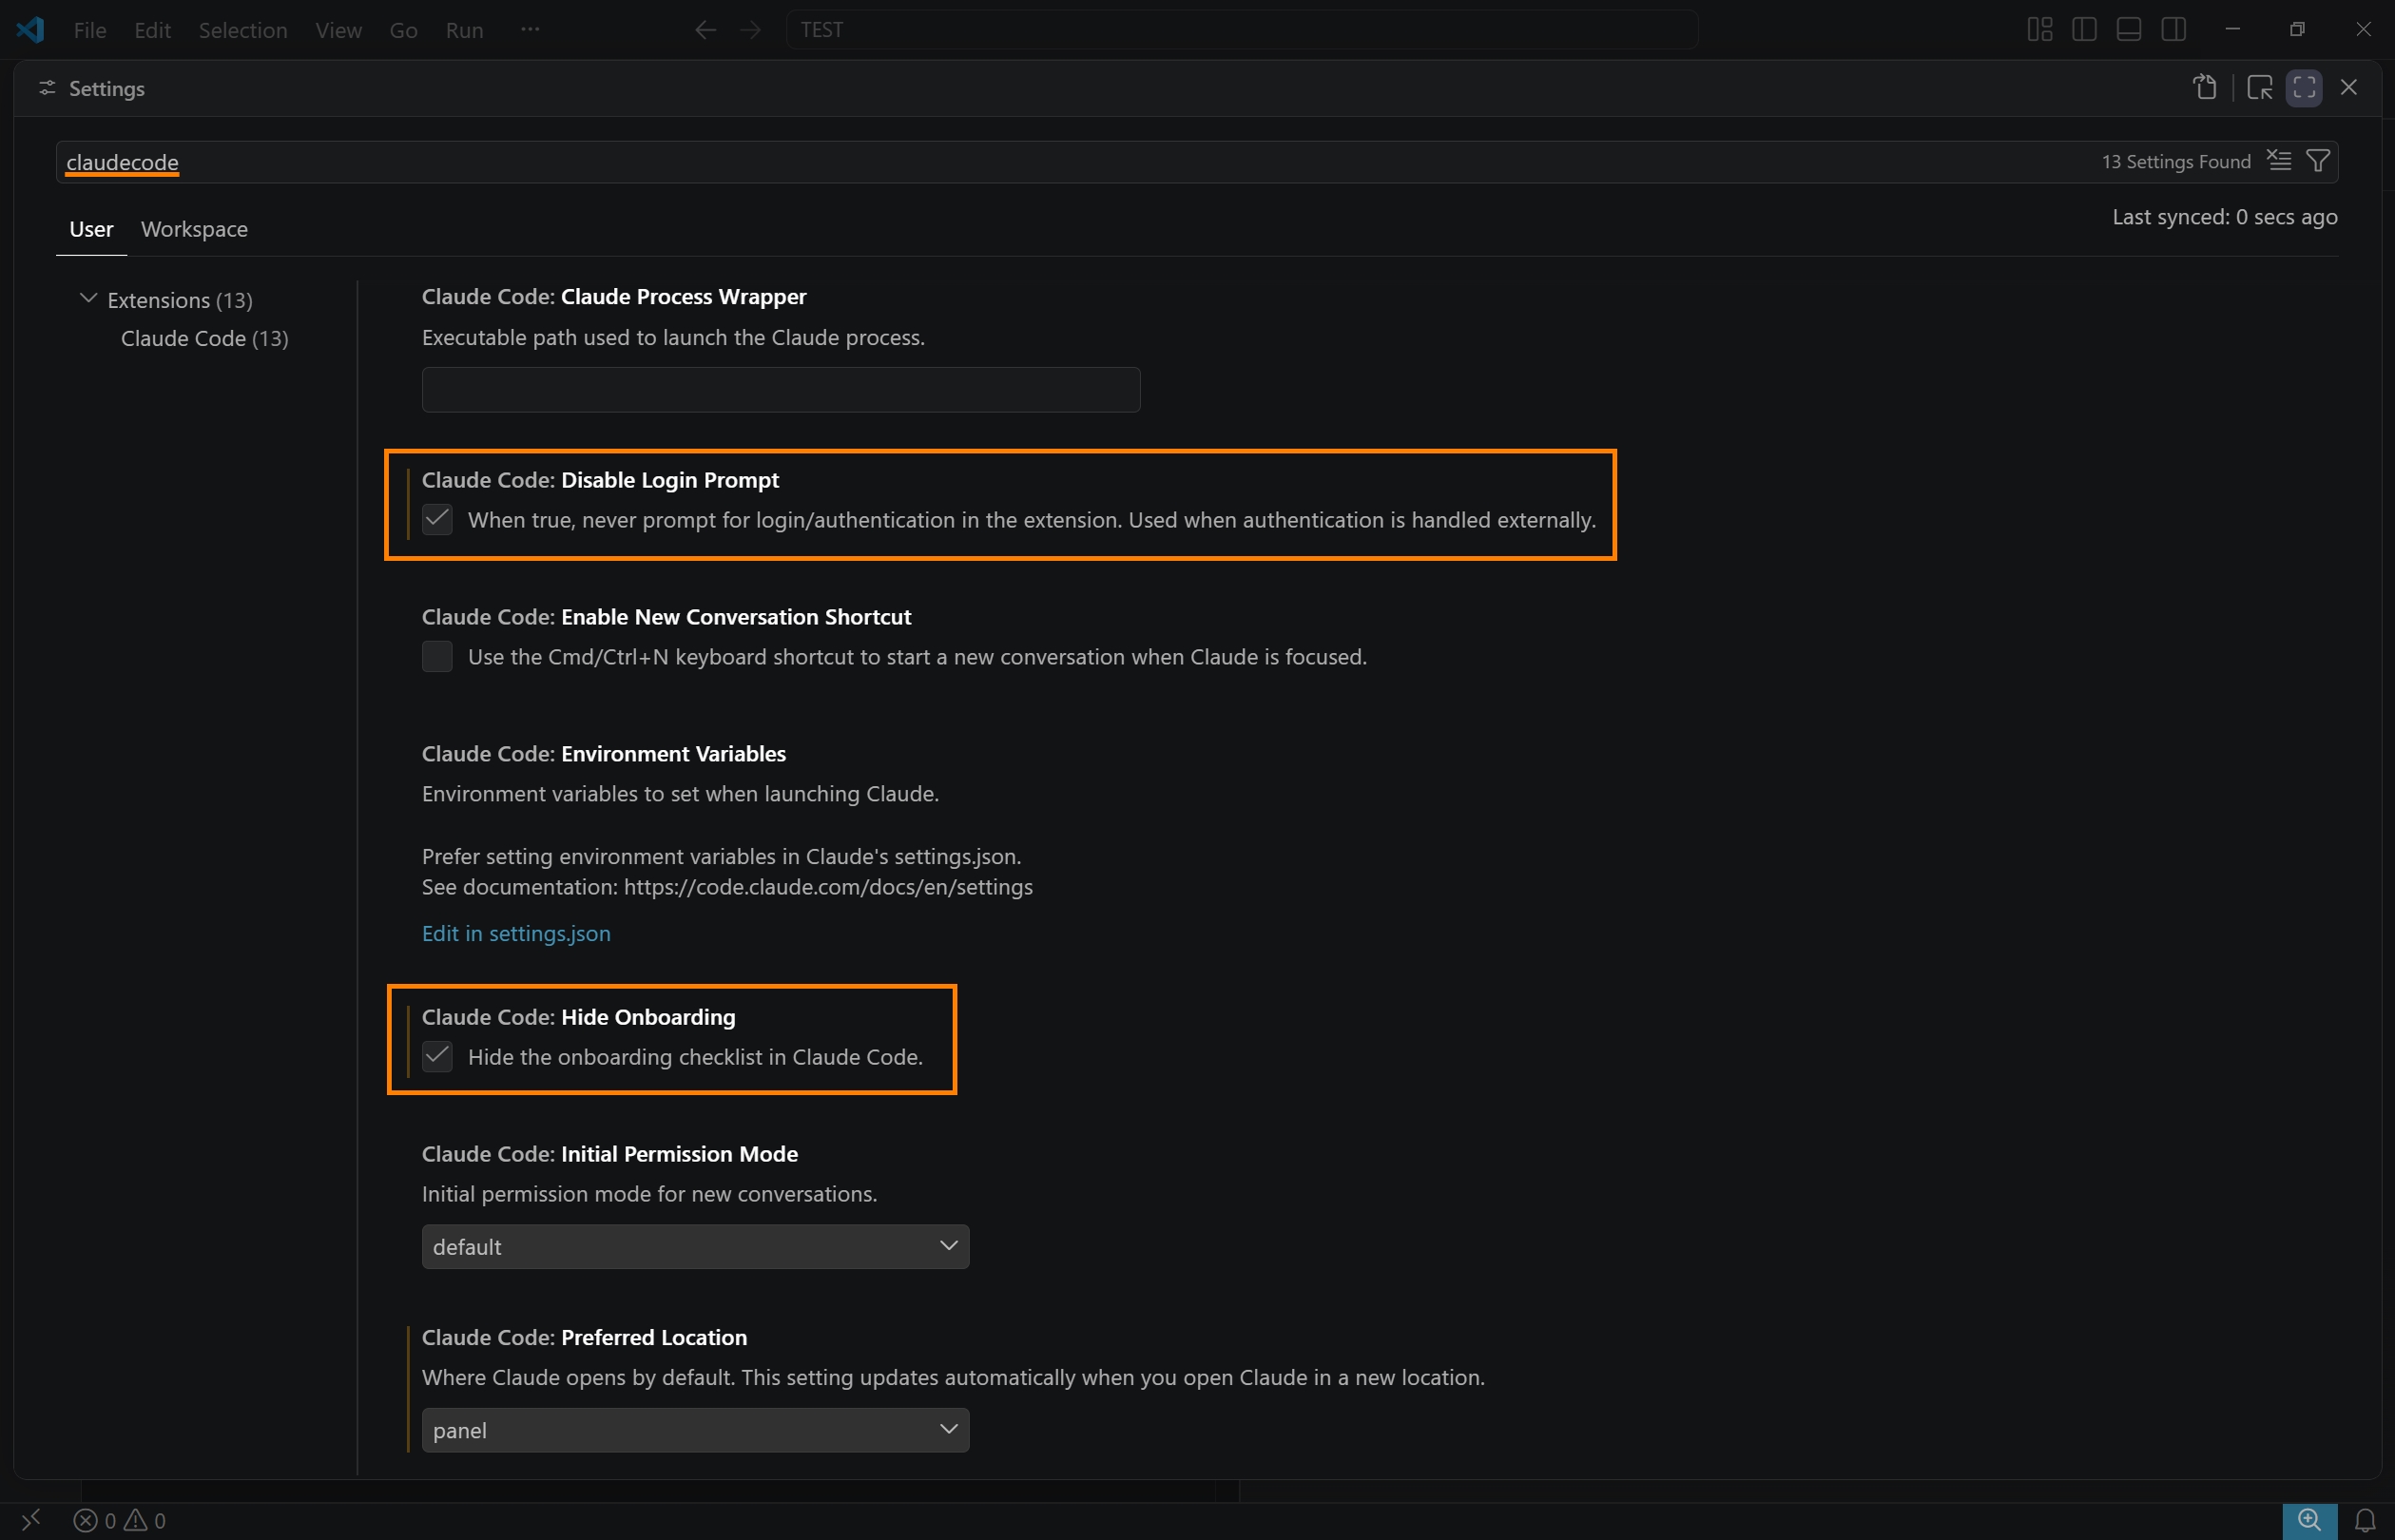Click the Claude Process Wrapper setting title
Screen dimensions: 2395x1540
[614, 297]
